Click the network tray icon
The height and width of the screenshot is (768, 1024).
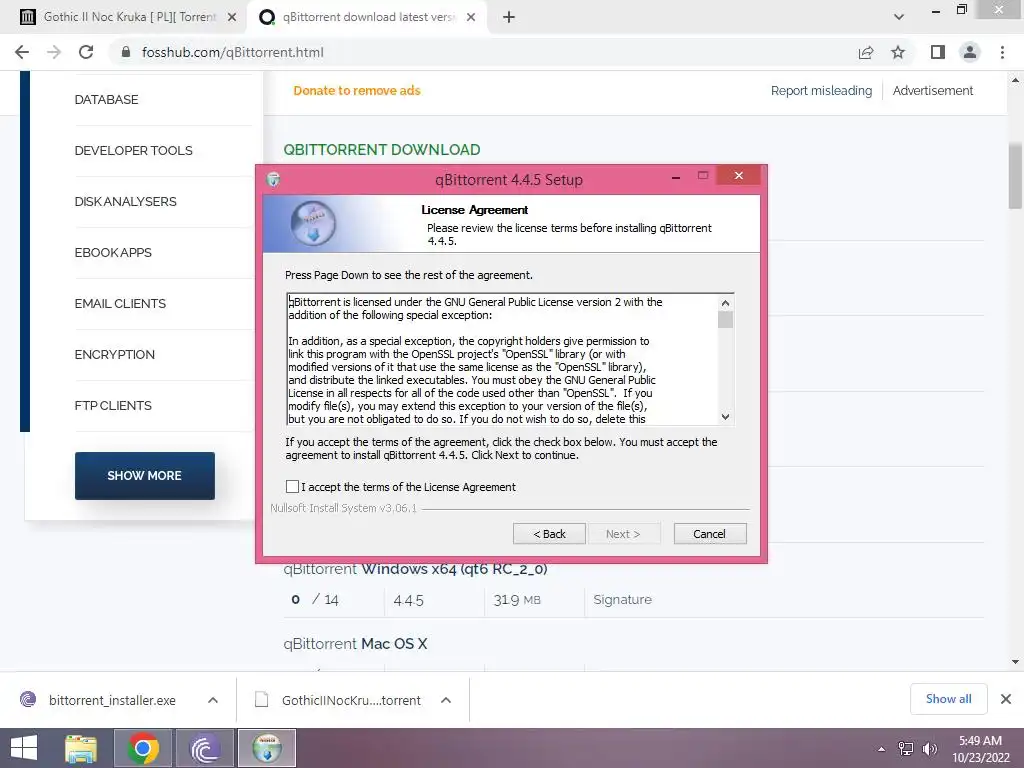pyautogui.click(x=906, y=749)
